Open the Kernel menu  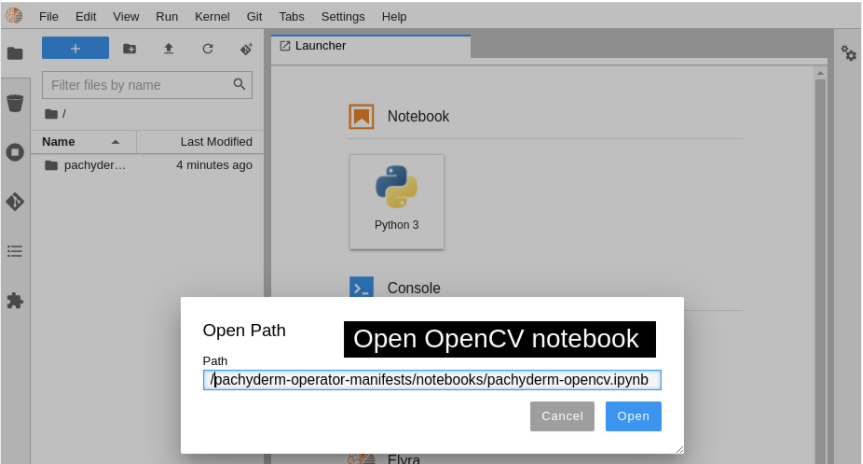(x=211, y=17)
